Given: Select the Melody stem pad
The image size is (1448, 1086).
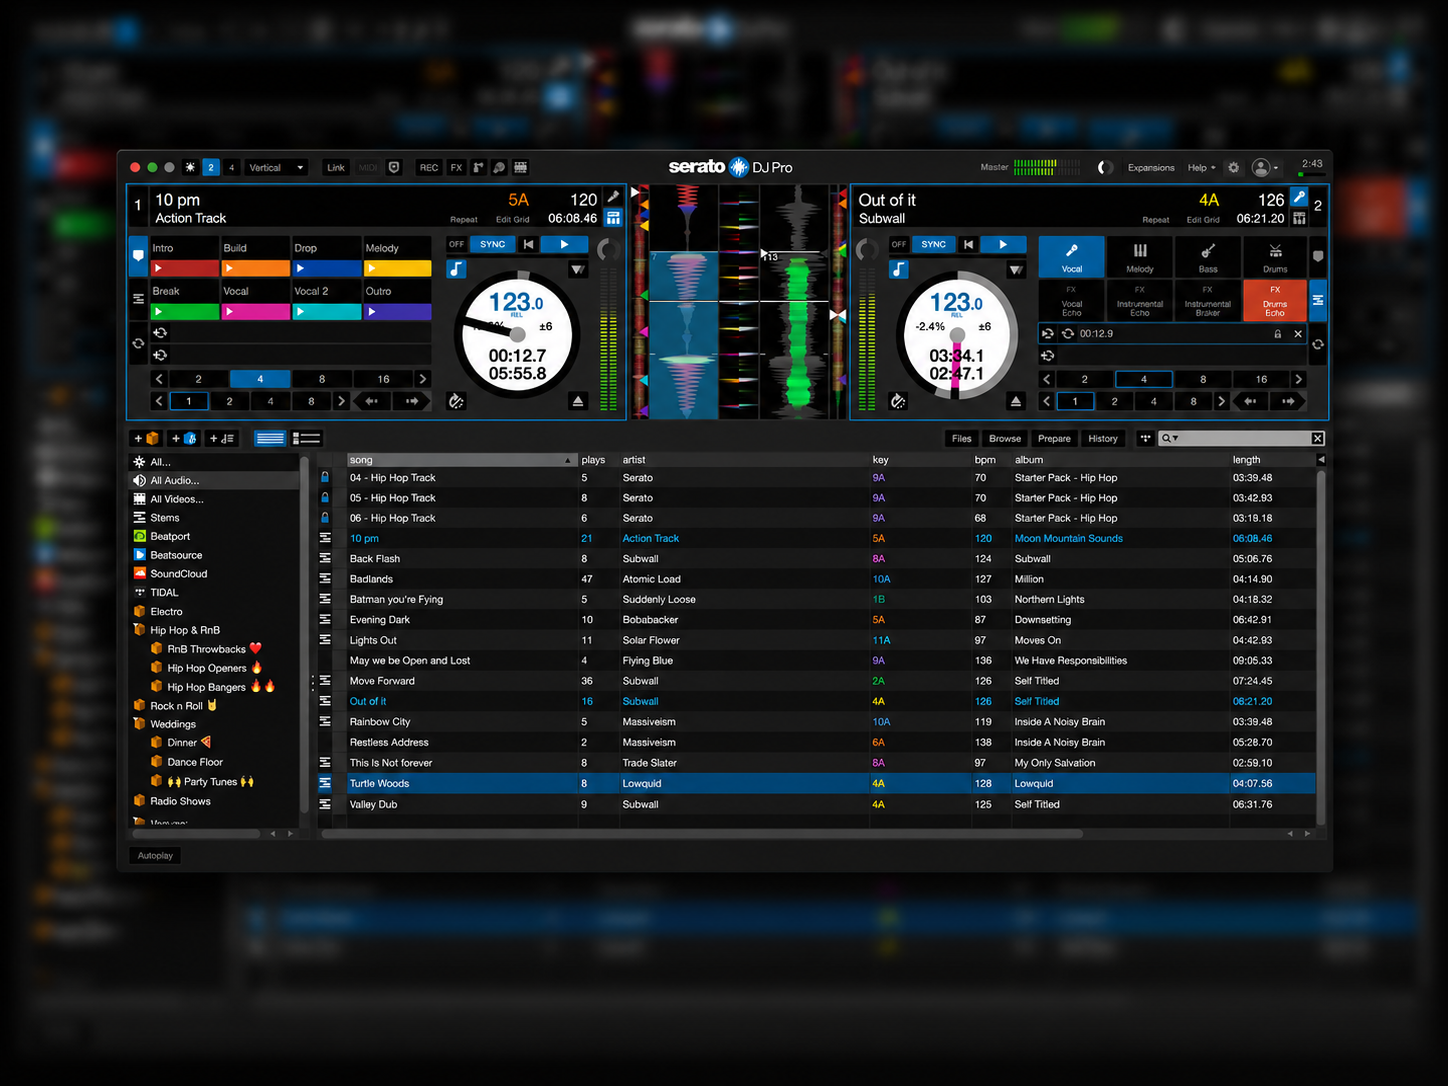Looking at the screenshot, I should 1140,257.
